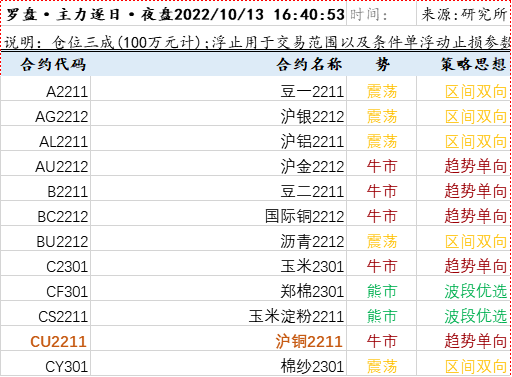512x377 pixels.
Task: Select cell BC2212
Action: pyautogui.click(x=46, y=213)
